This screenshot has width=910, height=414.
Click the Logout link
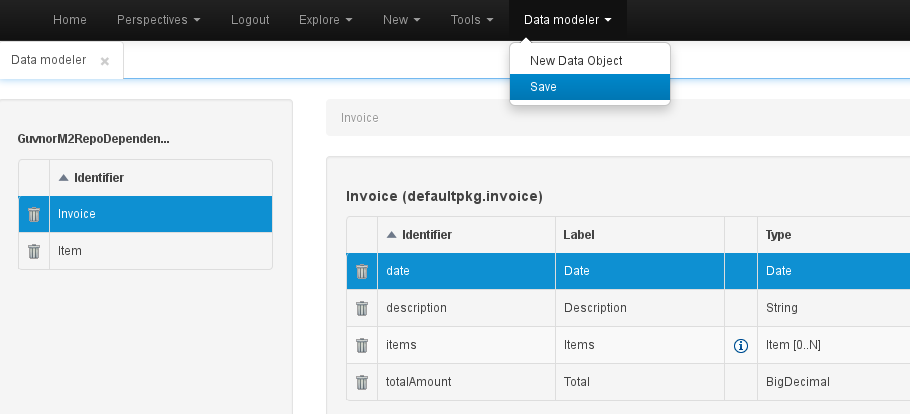tap(250, 20)
